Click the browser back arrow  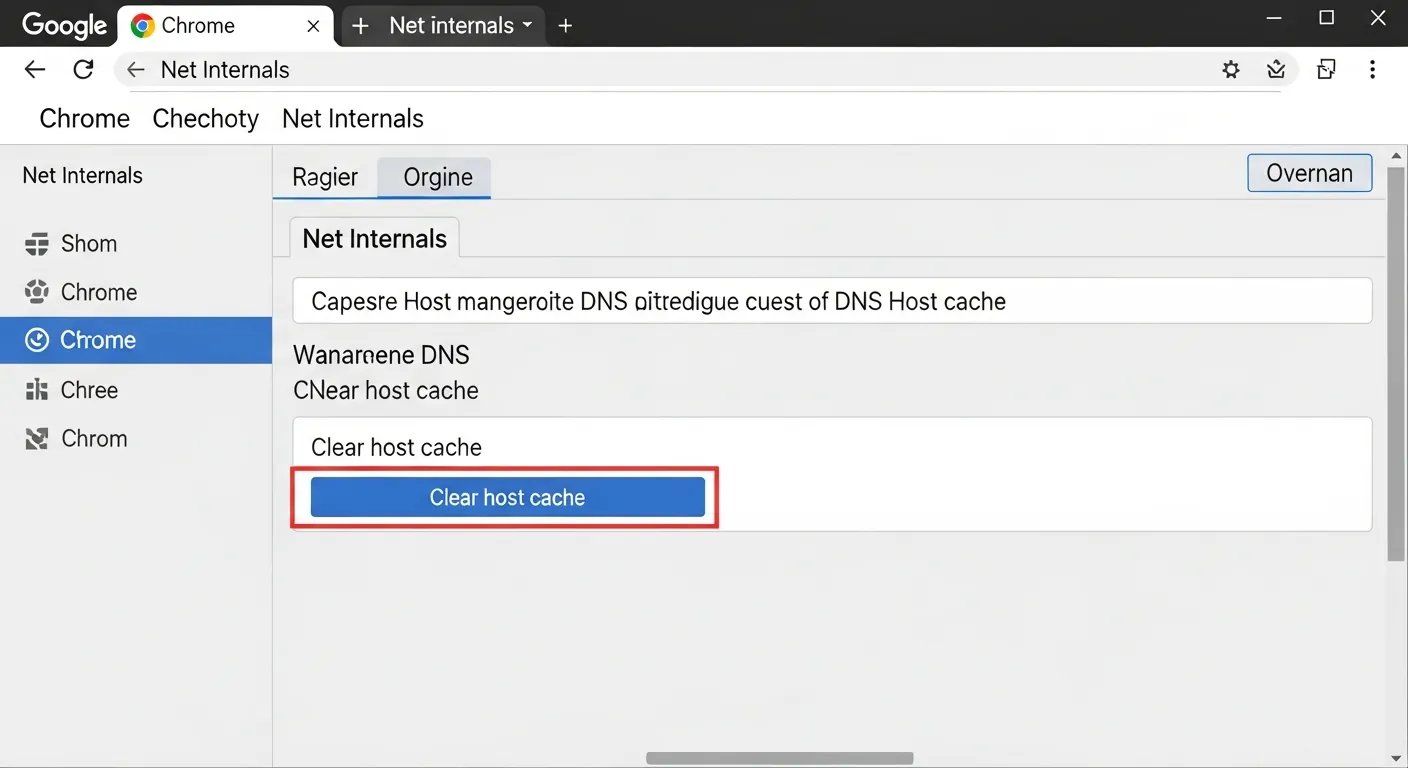35,69
